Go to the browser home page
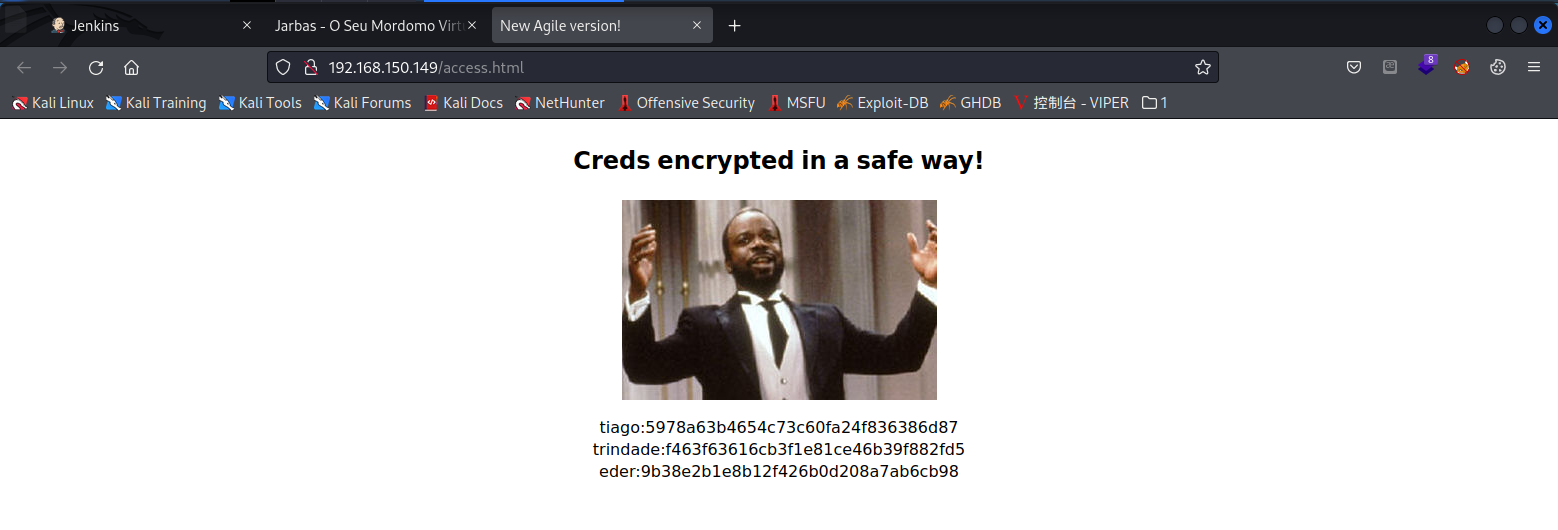The width and height of the screenshot is (1558, 530). point(131,68)
